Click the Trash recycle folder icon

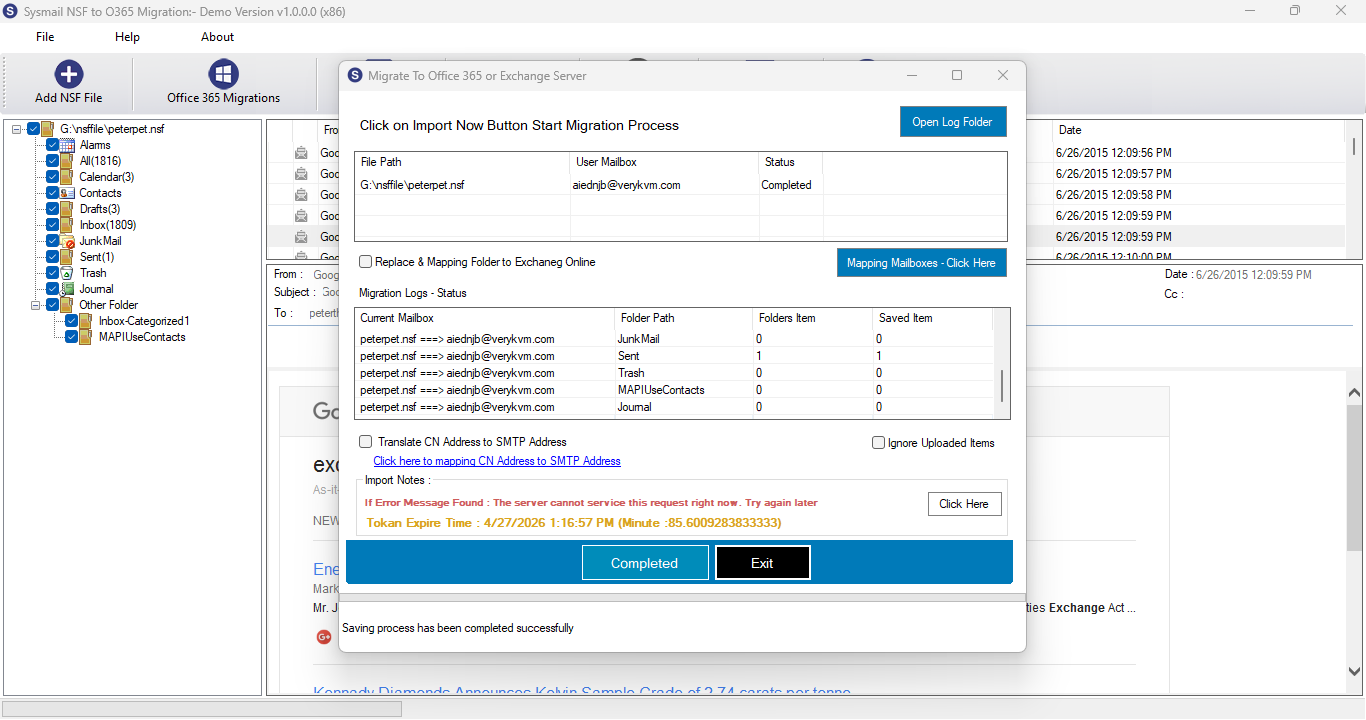67,273
